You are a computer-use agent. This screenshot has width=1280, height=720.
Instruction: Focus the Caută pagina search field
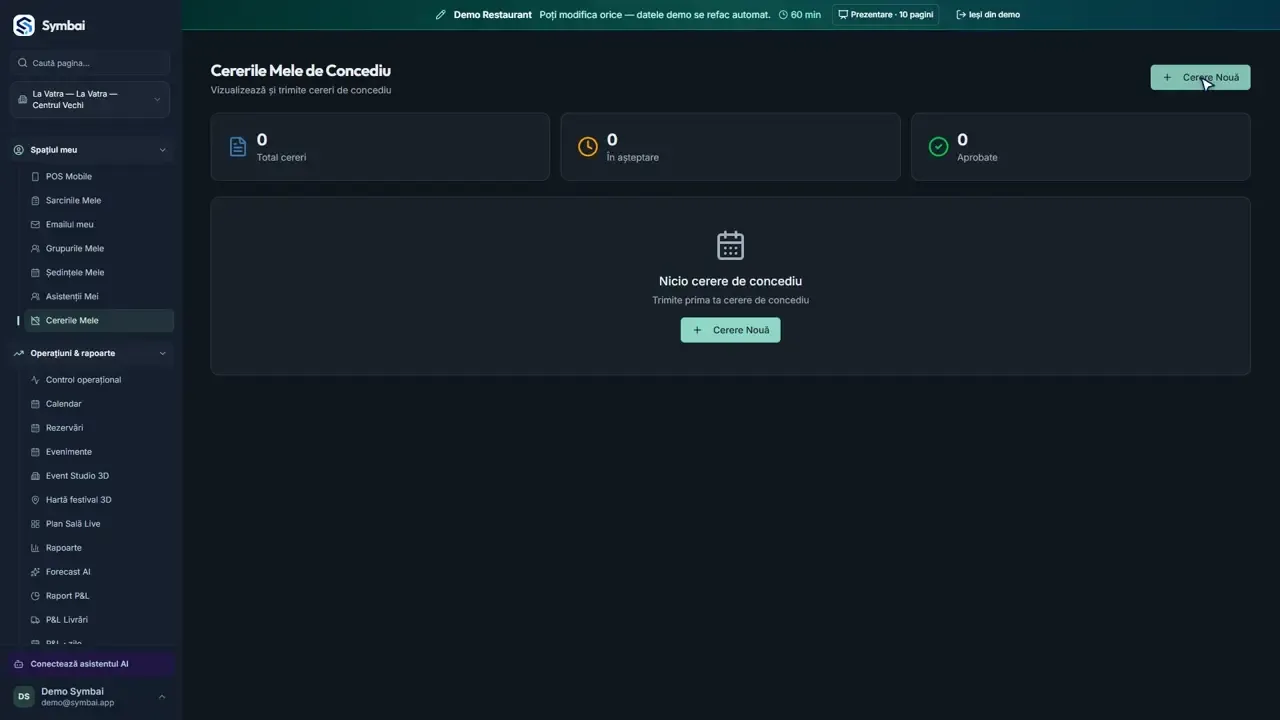coord(90,63)
